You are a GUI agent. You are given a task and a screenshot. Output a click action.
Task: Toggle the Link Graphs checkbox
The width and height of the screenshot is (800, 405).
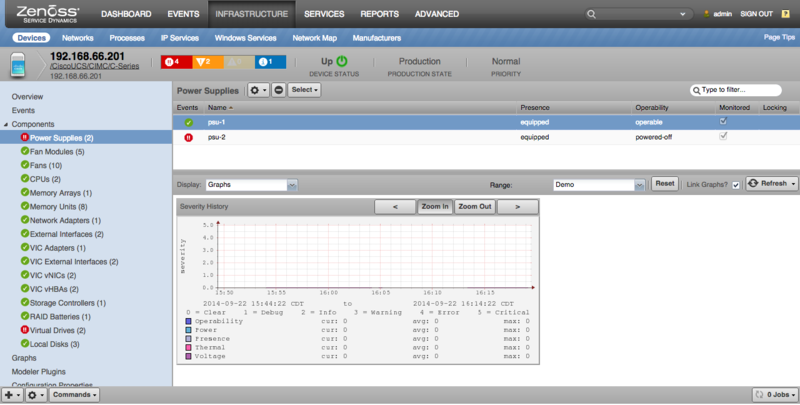(736, 185)
